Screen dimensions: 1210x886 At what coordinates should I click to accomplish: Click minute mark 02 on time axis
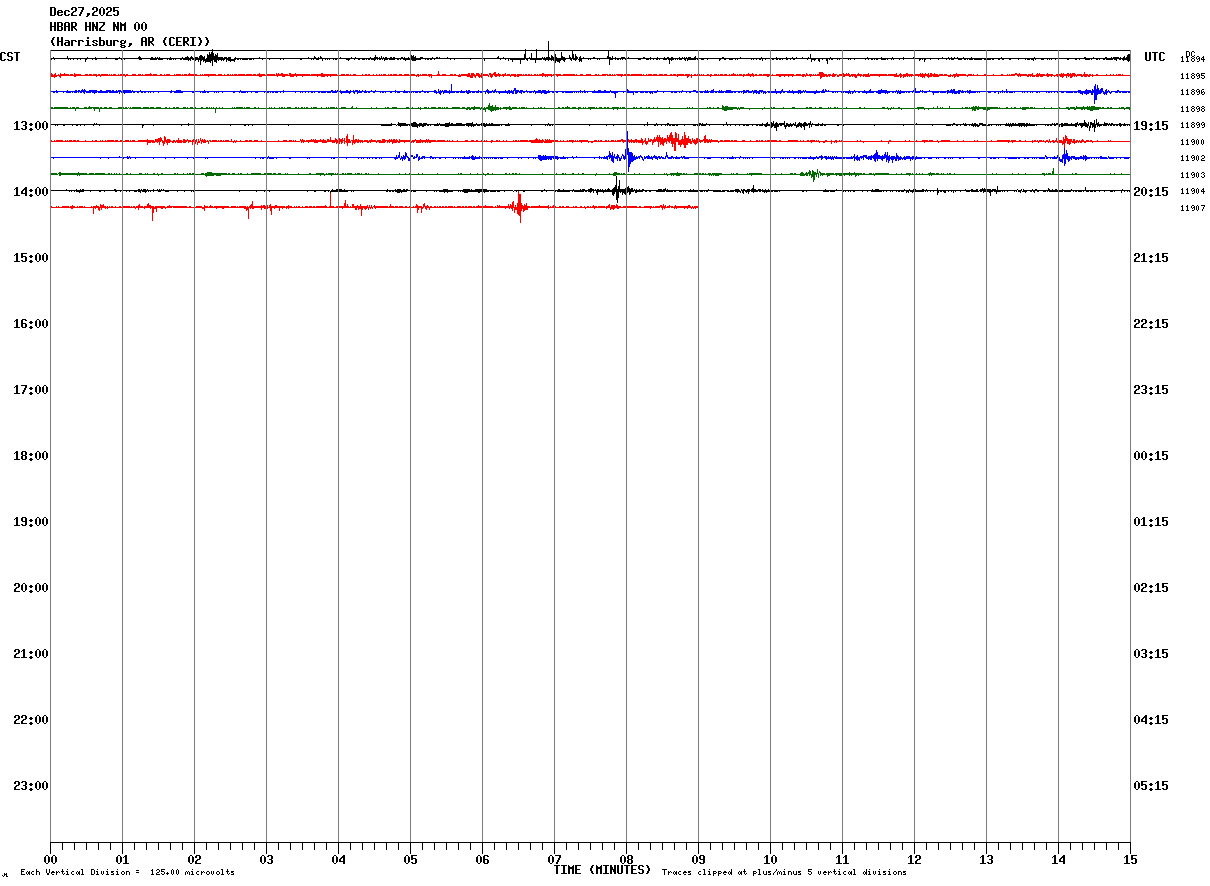194,860
